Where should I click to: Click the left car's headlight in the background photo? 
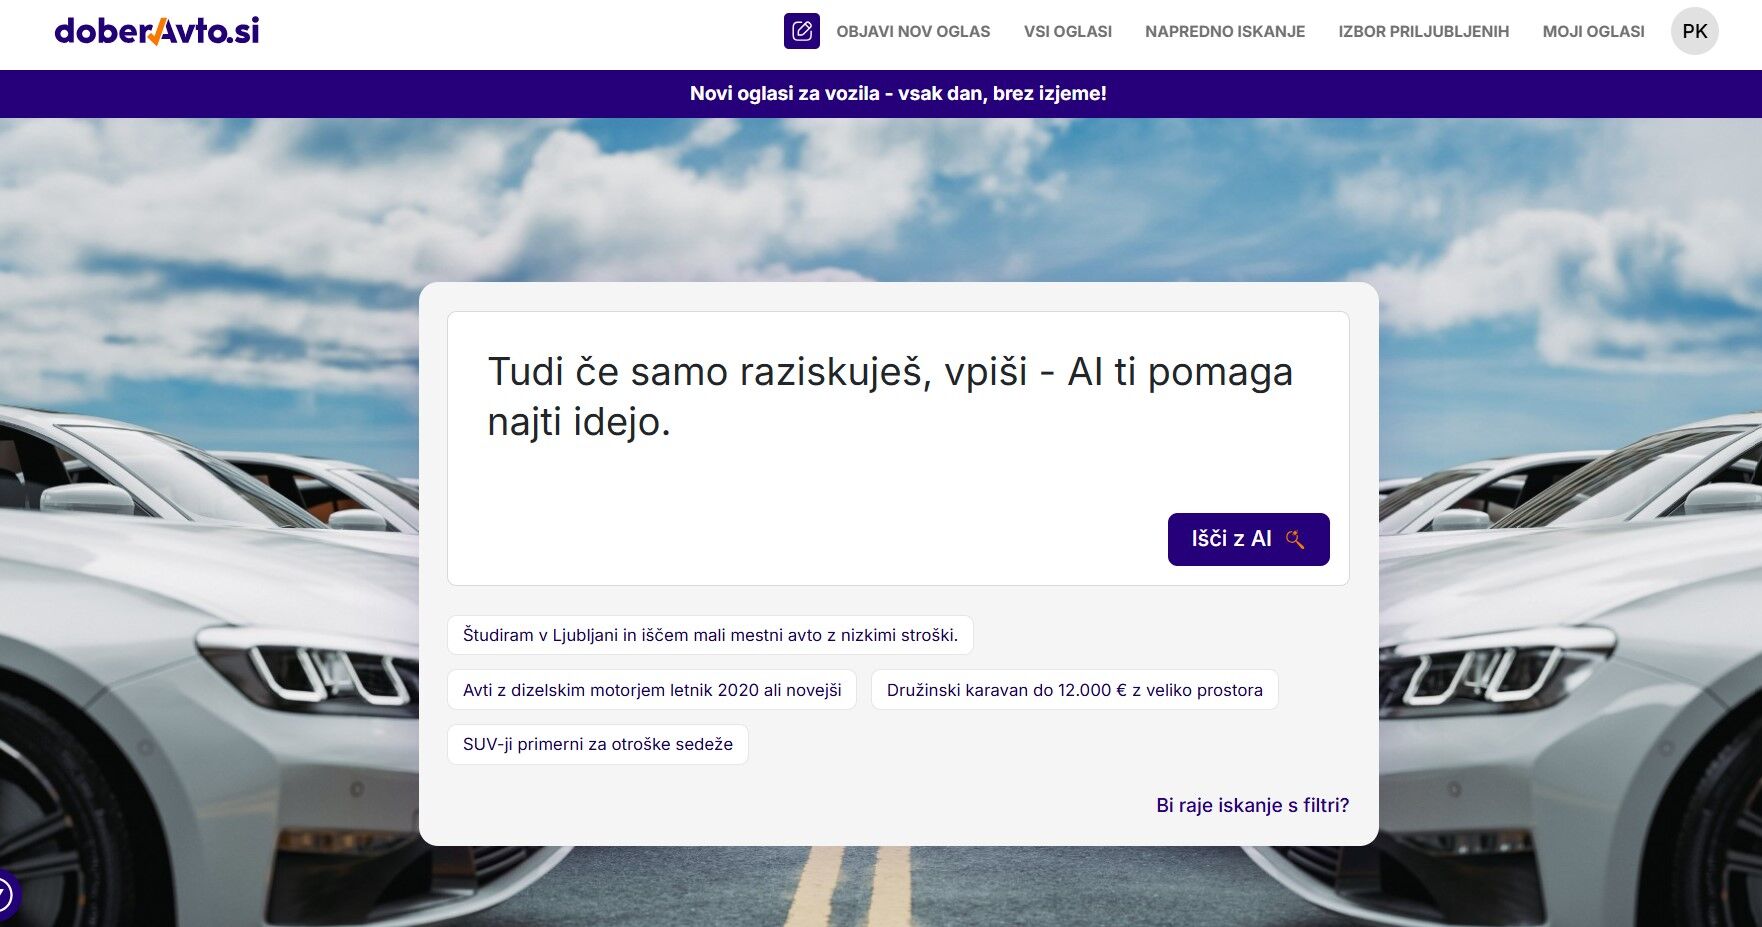320,671
